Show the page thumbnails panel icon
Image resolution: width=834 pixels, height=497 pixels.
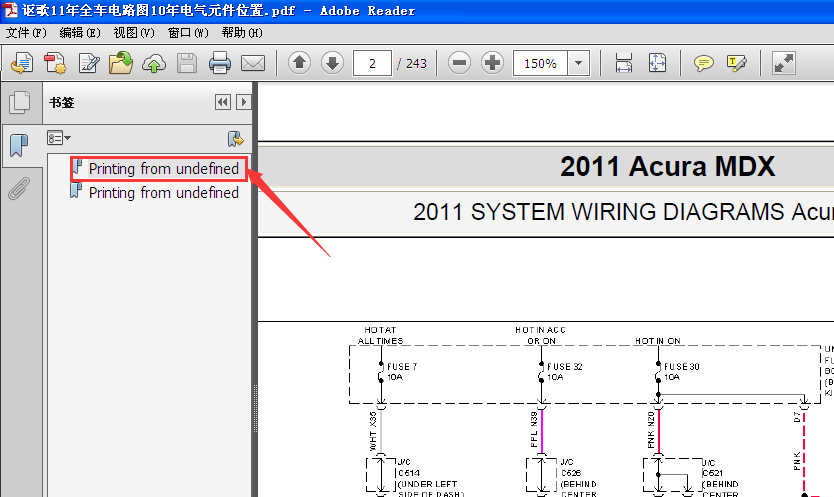[20, 102]
